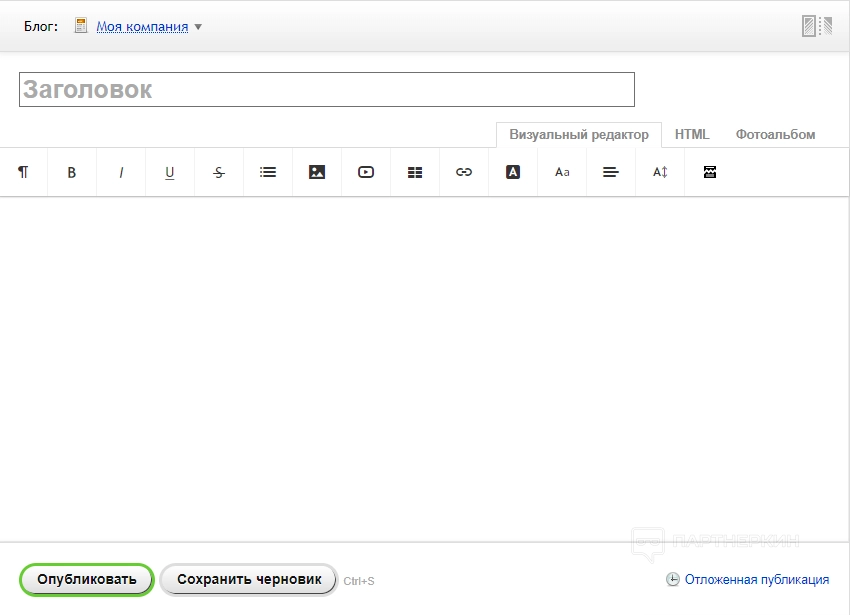Open the paragraph format tool
The image size is (850, 615).
click(23, 172)
